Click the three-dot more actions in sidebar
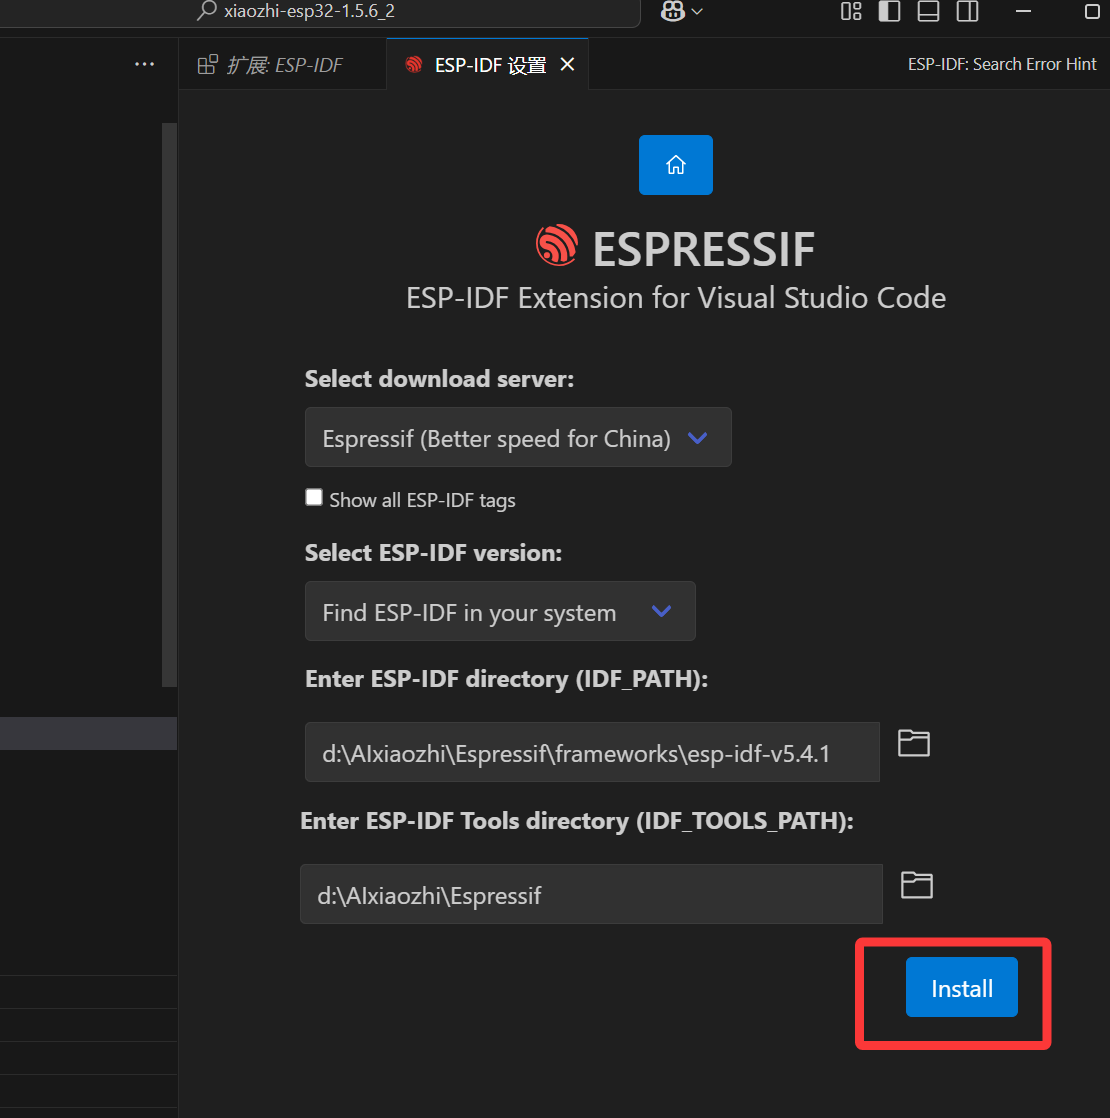1110x1118 pixels. pyautogui.click(x=144, y=64)
